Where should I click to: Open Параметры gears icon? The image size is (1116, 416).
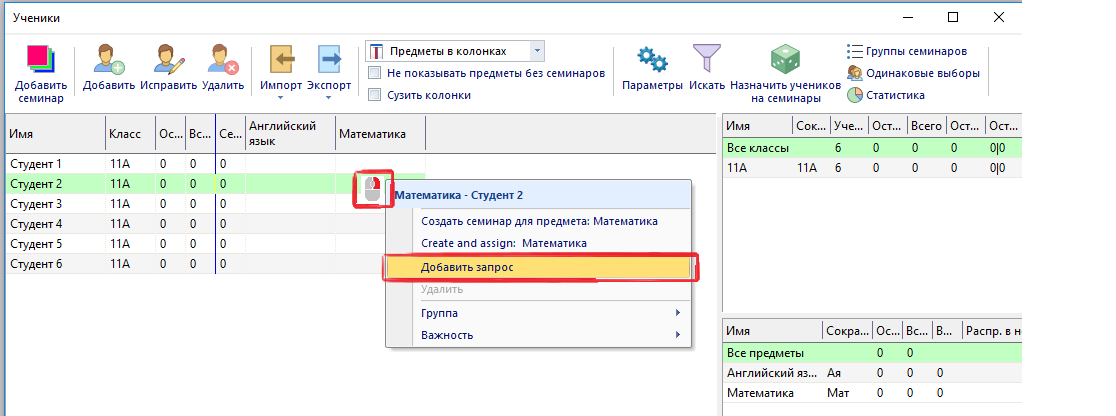[x=652, y=60]
